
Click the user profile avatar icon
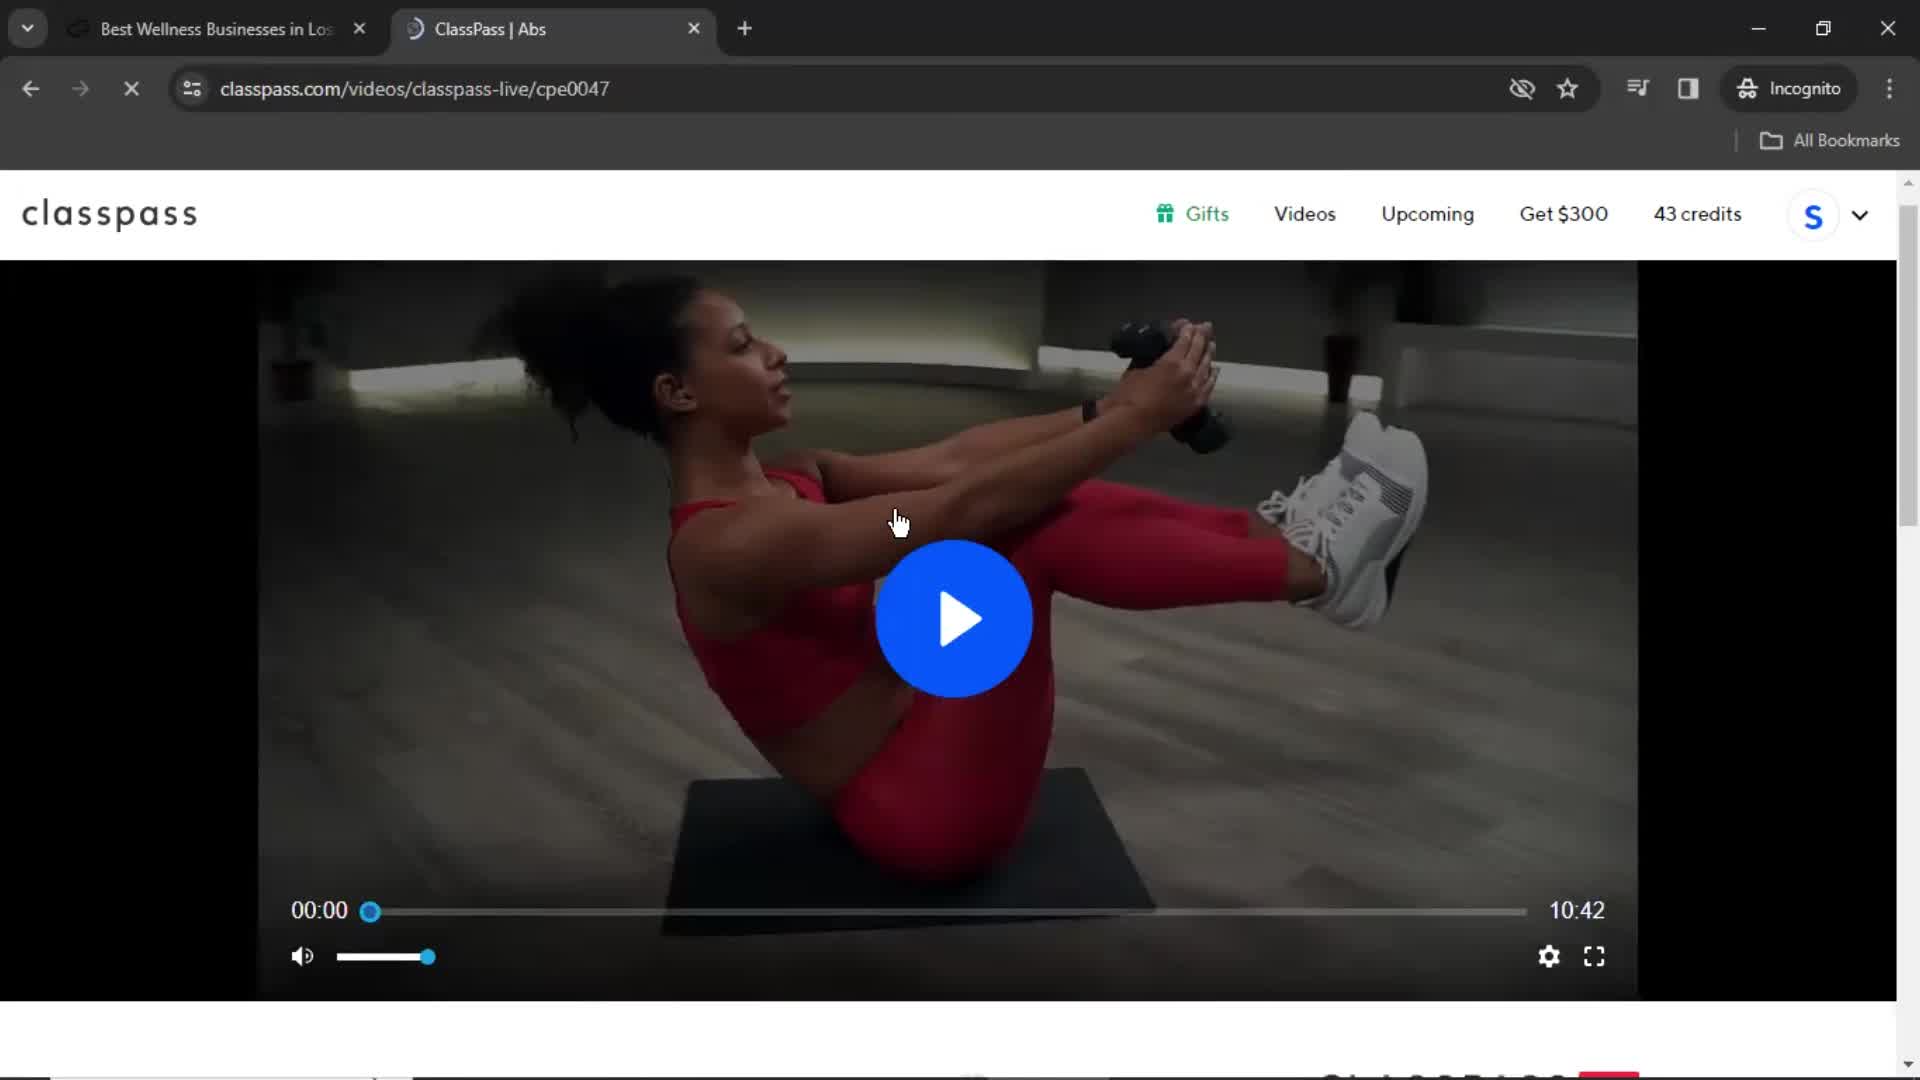pos(1813,214)
